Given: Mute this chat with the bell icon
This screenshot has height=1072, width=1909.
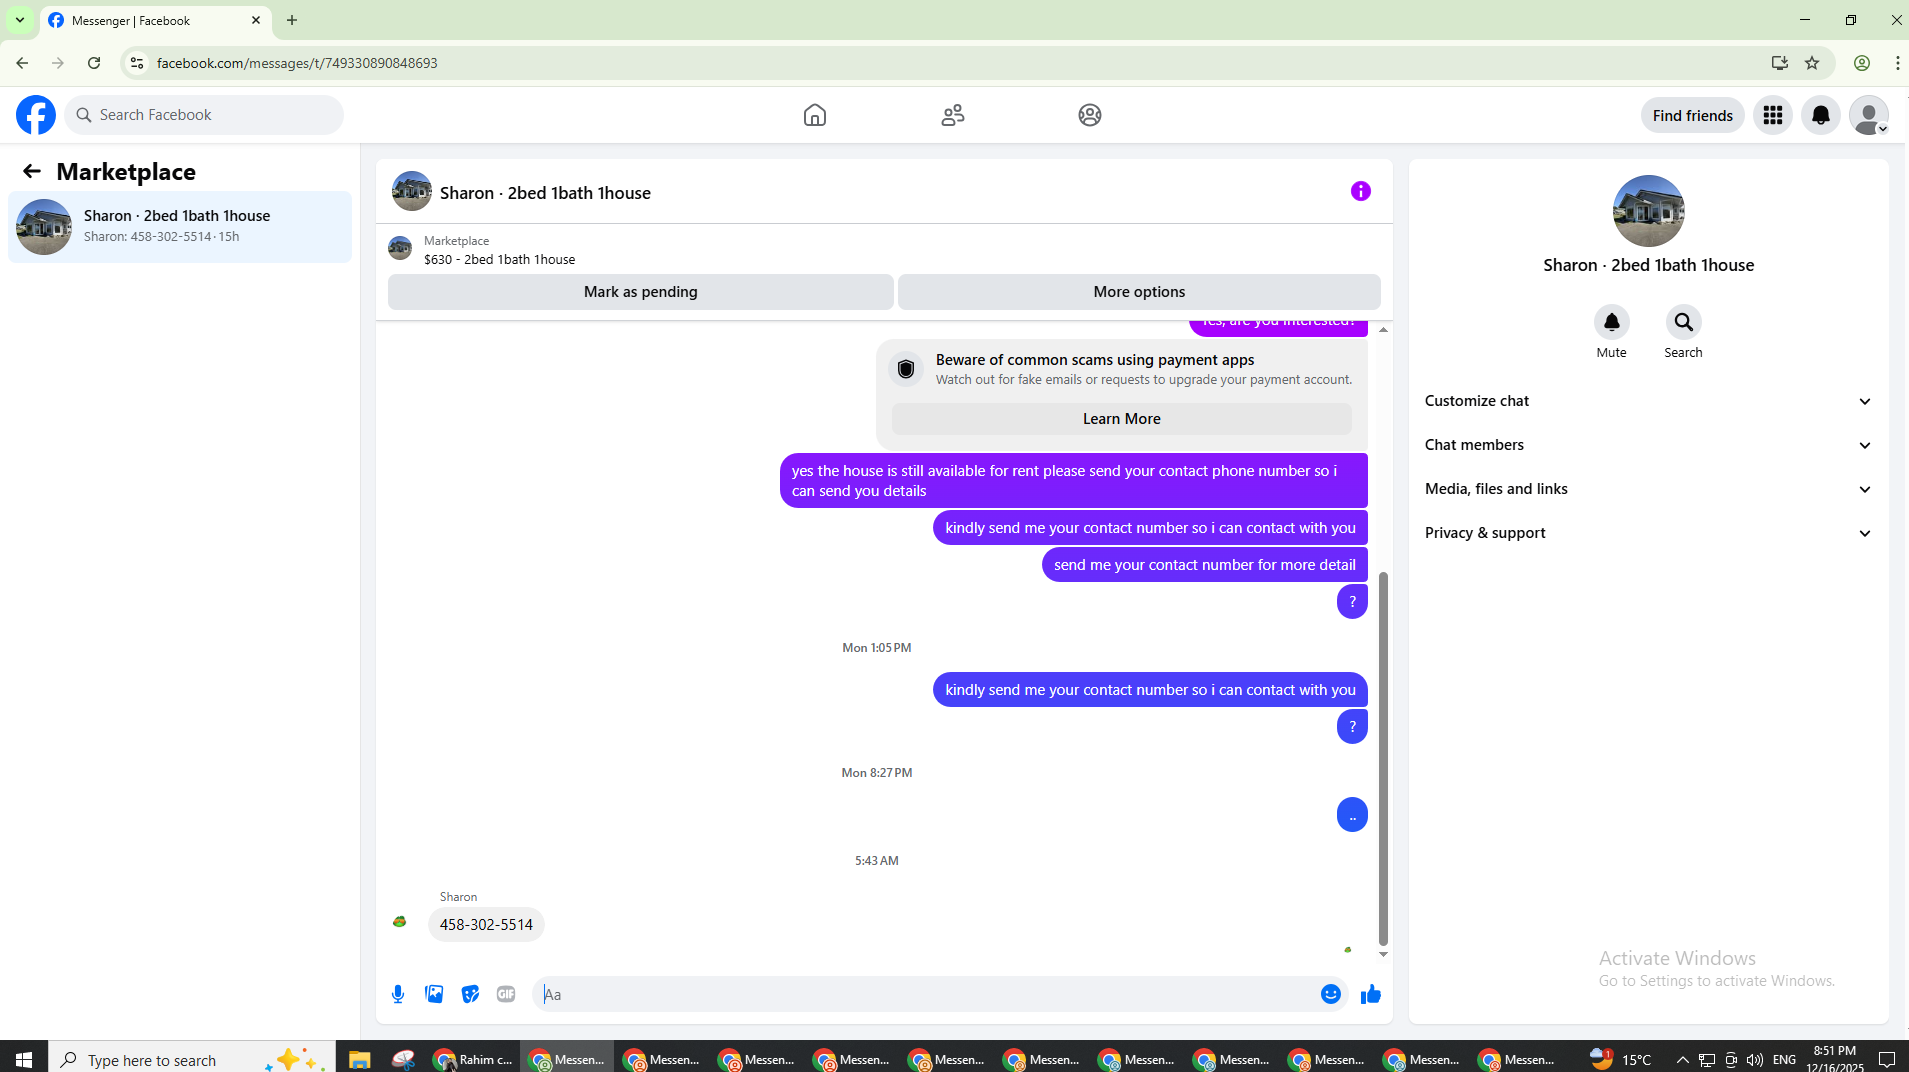Looking at the screenshot, I should [x=1612, y=322].
